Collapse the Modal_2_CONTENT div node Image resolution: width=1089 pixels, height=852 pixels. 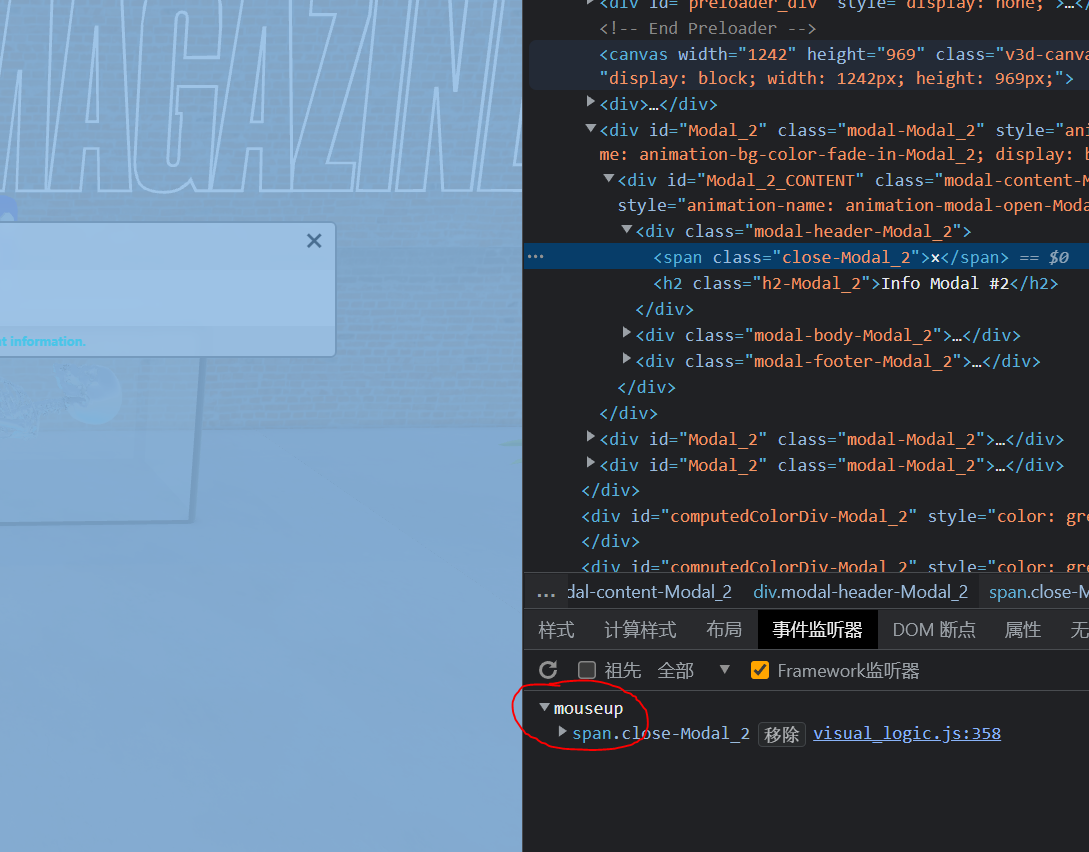(x=609, y=178)
